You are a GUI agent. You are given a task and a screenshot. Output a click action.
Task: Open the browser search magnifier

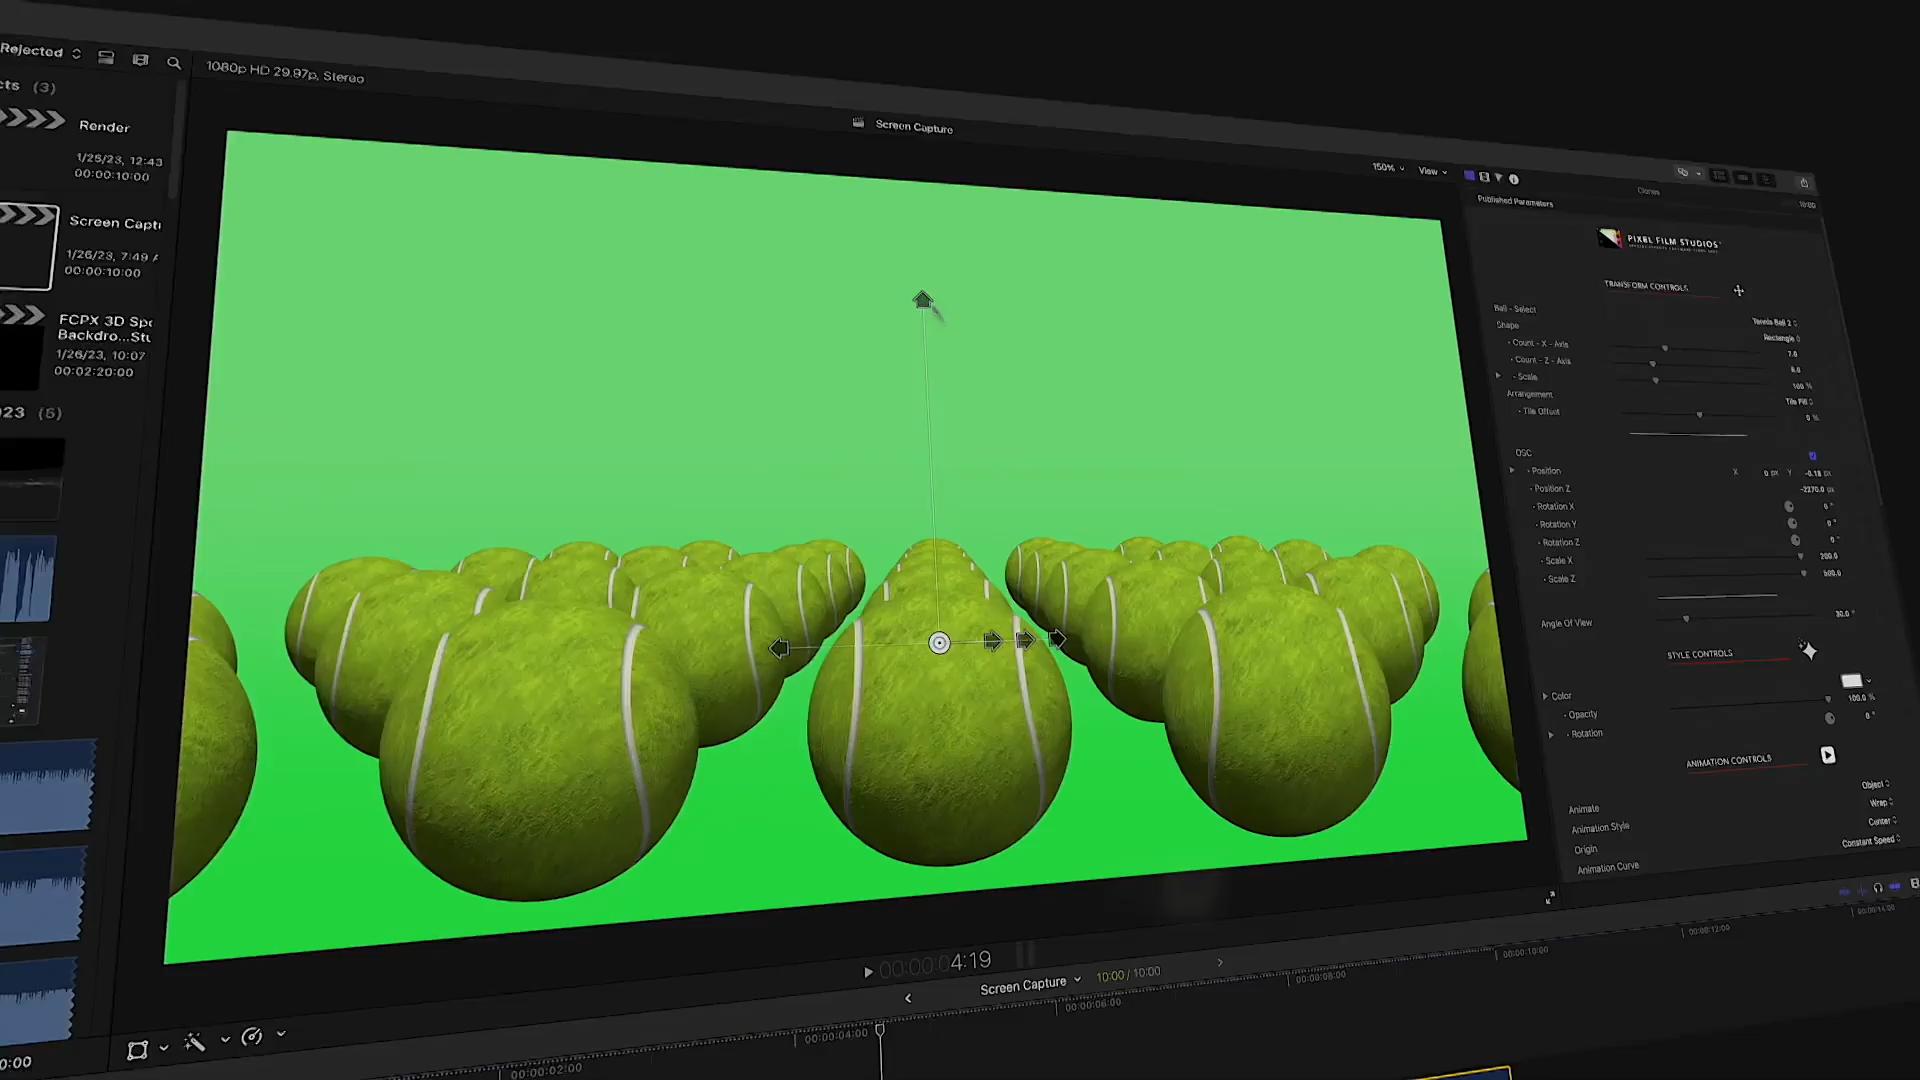coord(174,63)
